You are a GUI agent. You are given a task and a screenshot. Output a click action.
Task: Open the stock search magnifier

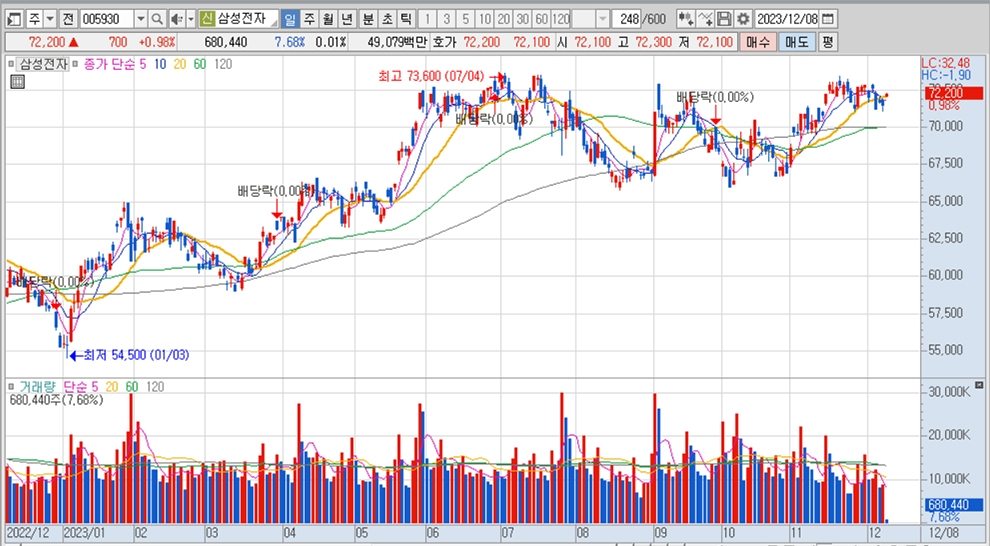[157, 19]
